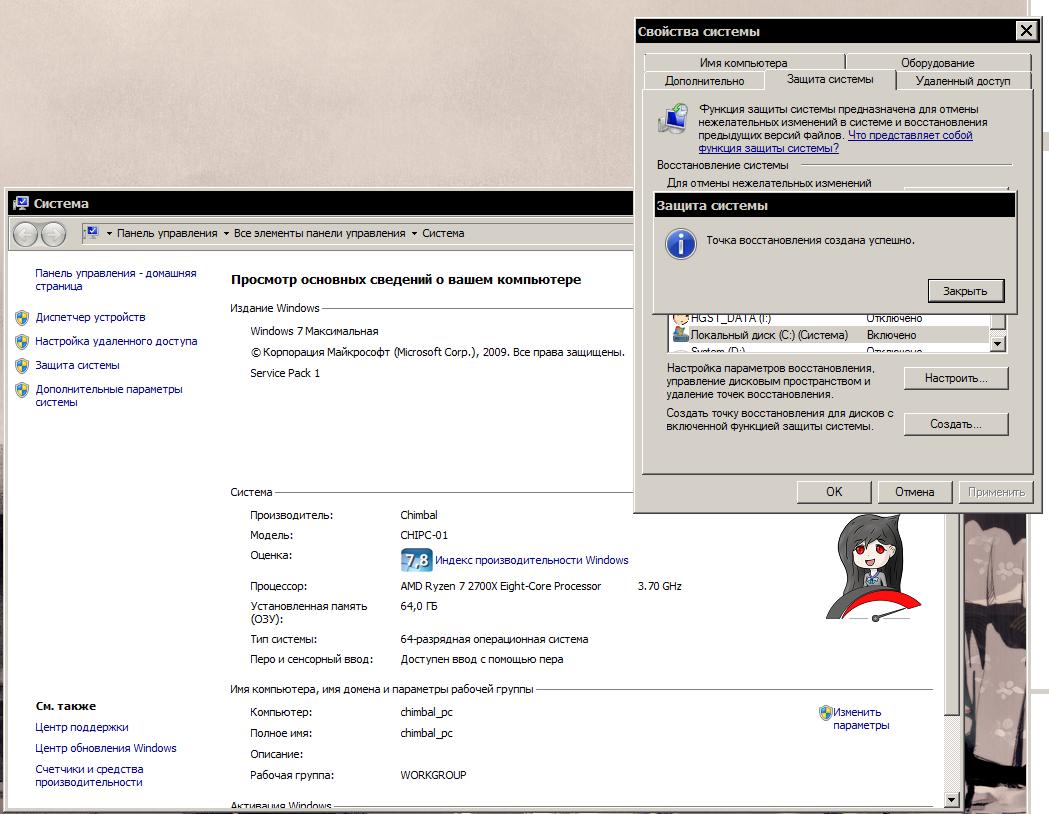Click the Система window title icon
The height and width of the screenshot is (814, 1049).
tap(21, 203)
